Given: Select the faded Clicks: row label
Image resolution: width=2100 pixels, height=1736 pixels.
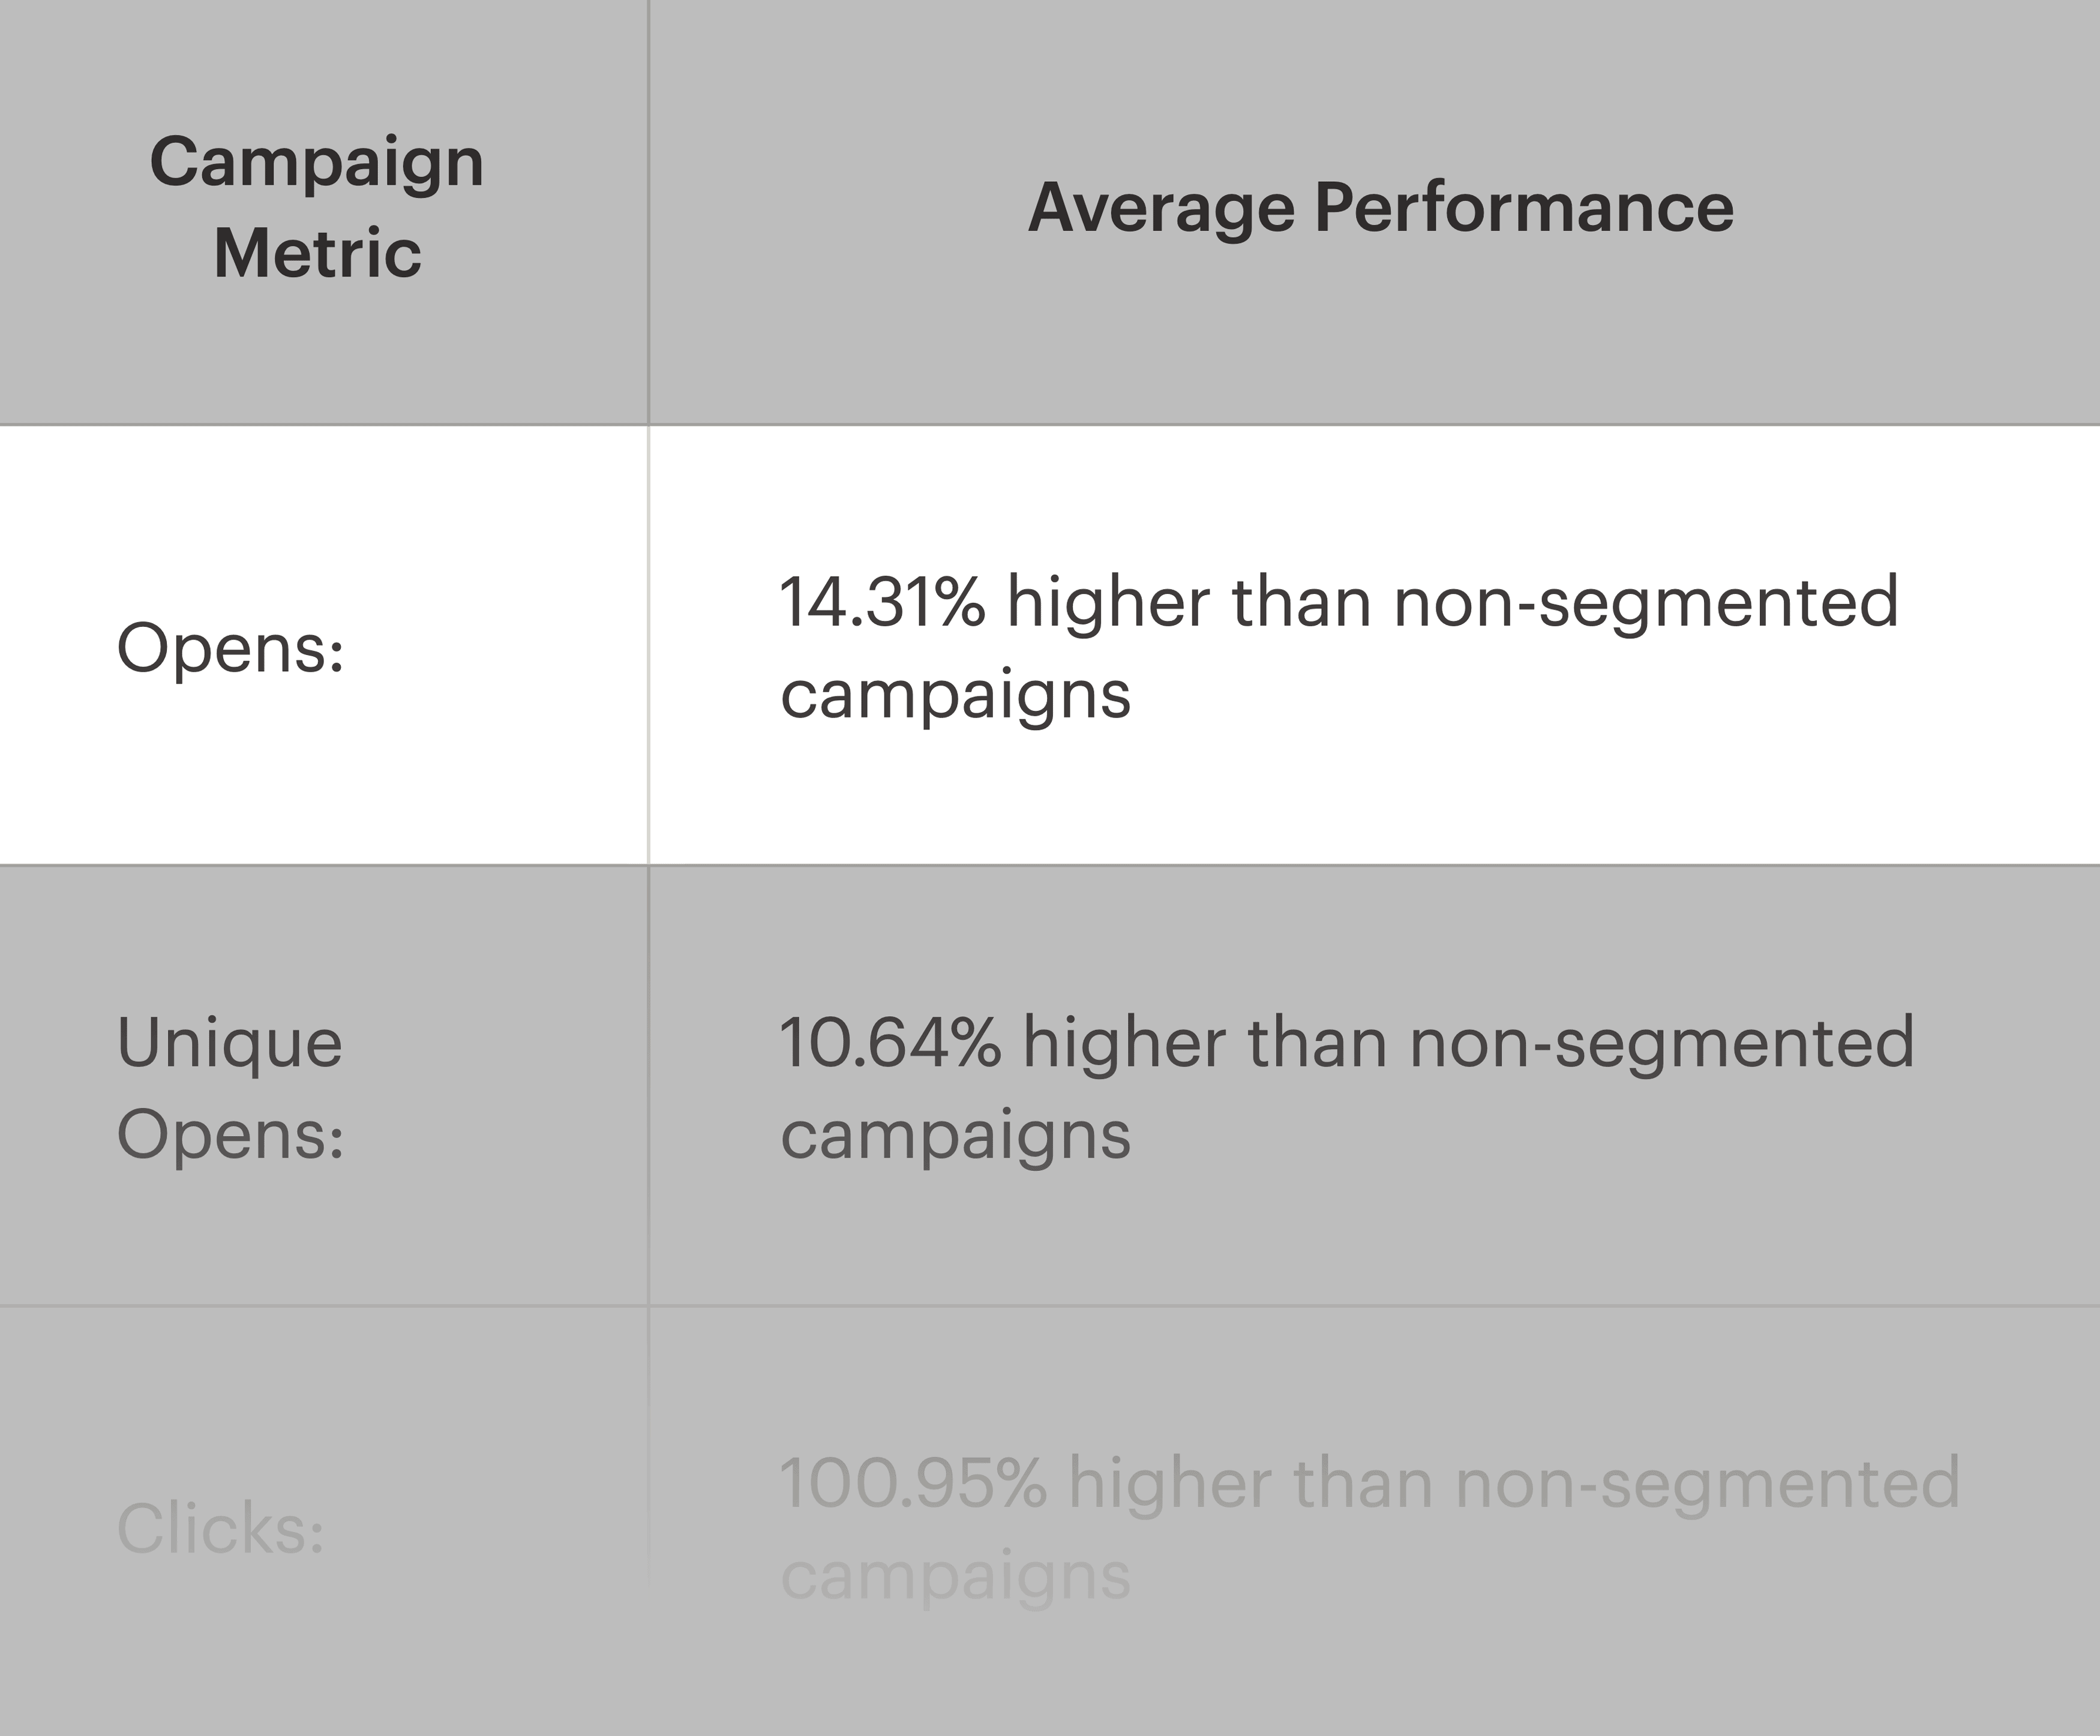Looking at the screenshot, I should pos(221,1528).
